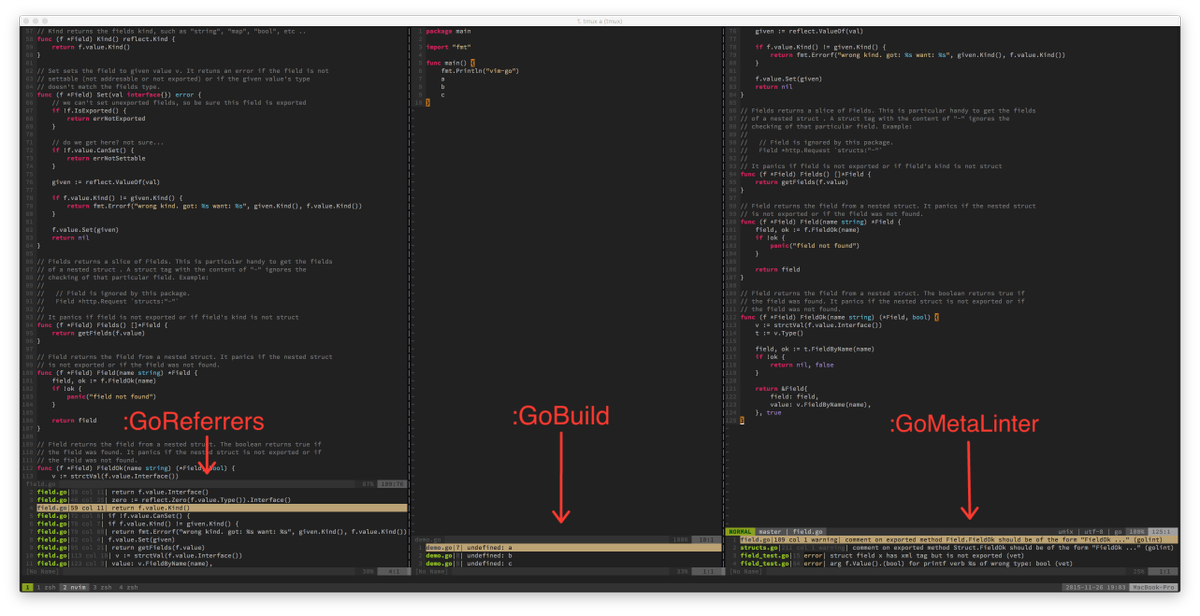Close the terminal window with red button
Viewport: 1200px width, 616px height.
coord(25,21)
